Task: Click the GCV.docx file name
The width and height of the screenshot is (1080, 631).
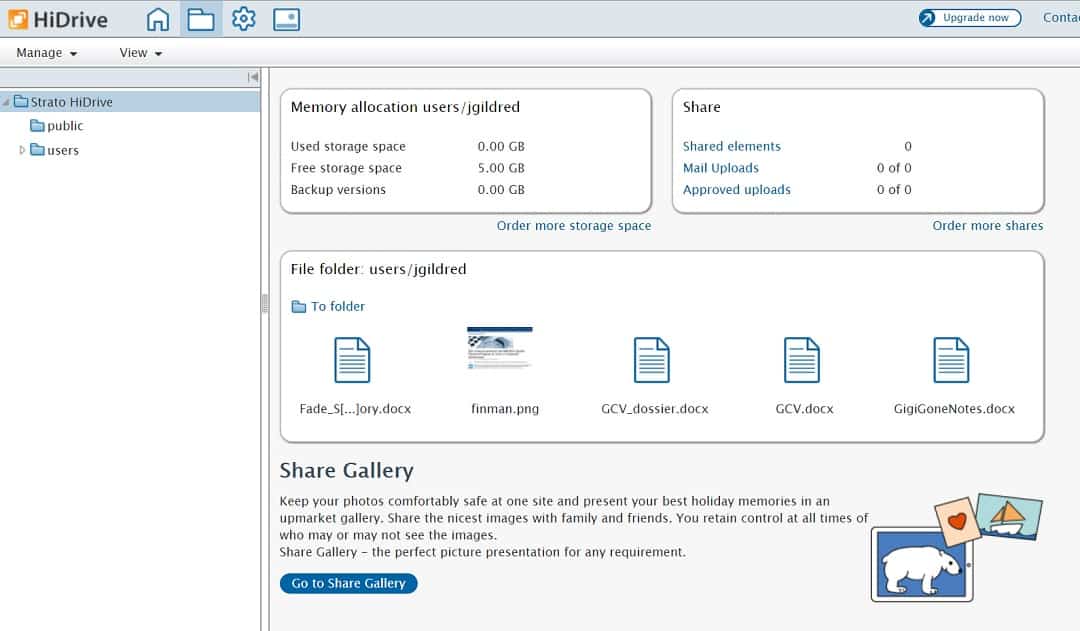Action: [804, 408]
